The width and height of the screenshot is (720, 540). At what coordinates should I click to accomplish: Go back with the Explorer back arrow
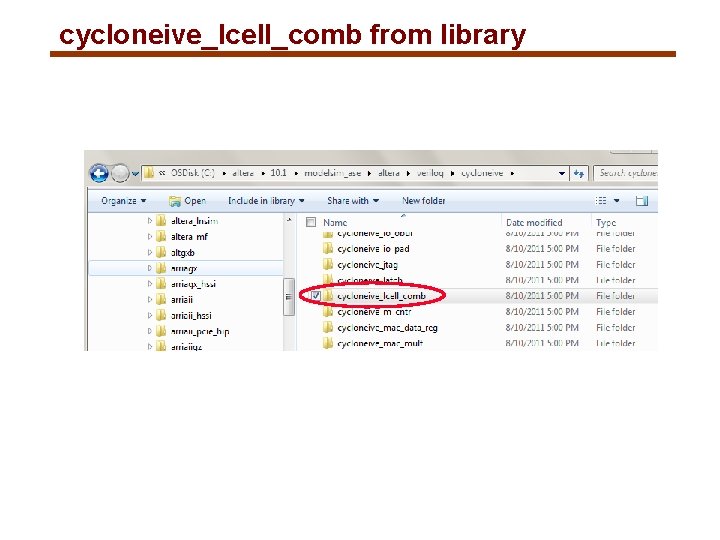click(x=99, y=174)
